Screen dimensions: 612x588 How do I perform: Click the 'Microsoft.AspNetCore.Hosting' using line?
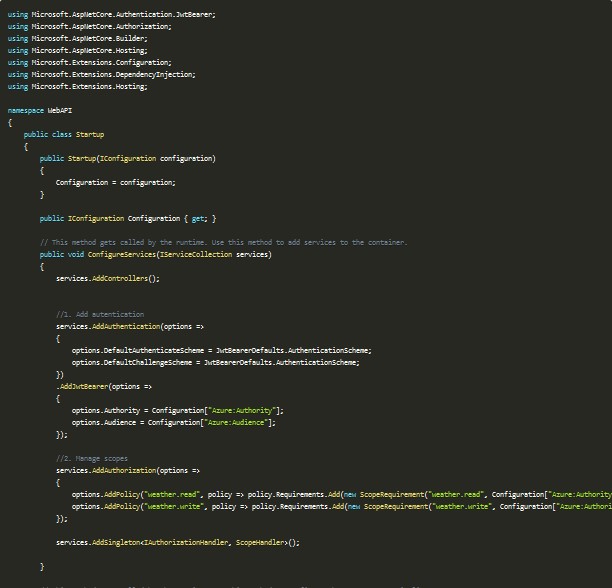pos(78,51)
